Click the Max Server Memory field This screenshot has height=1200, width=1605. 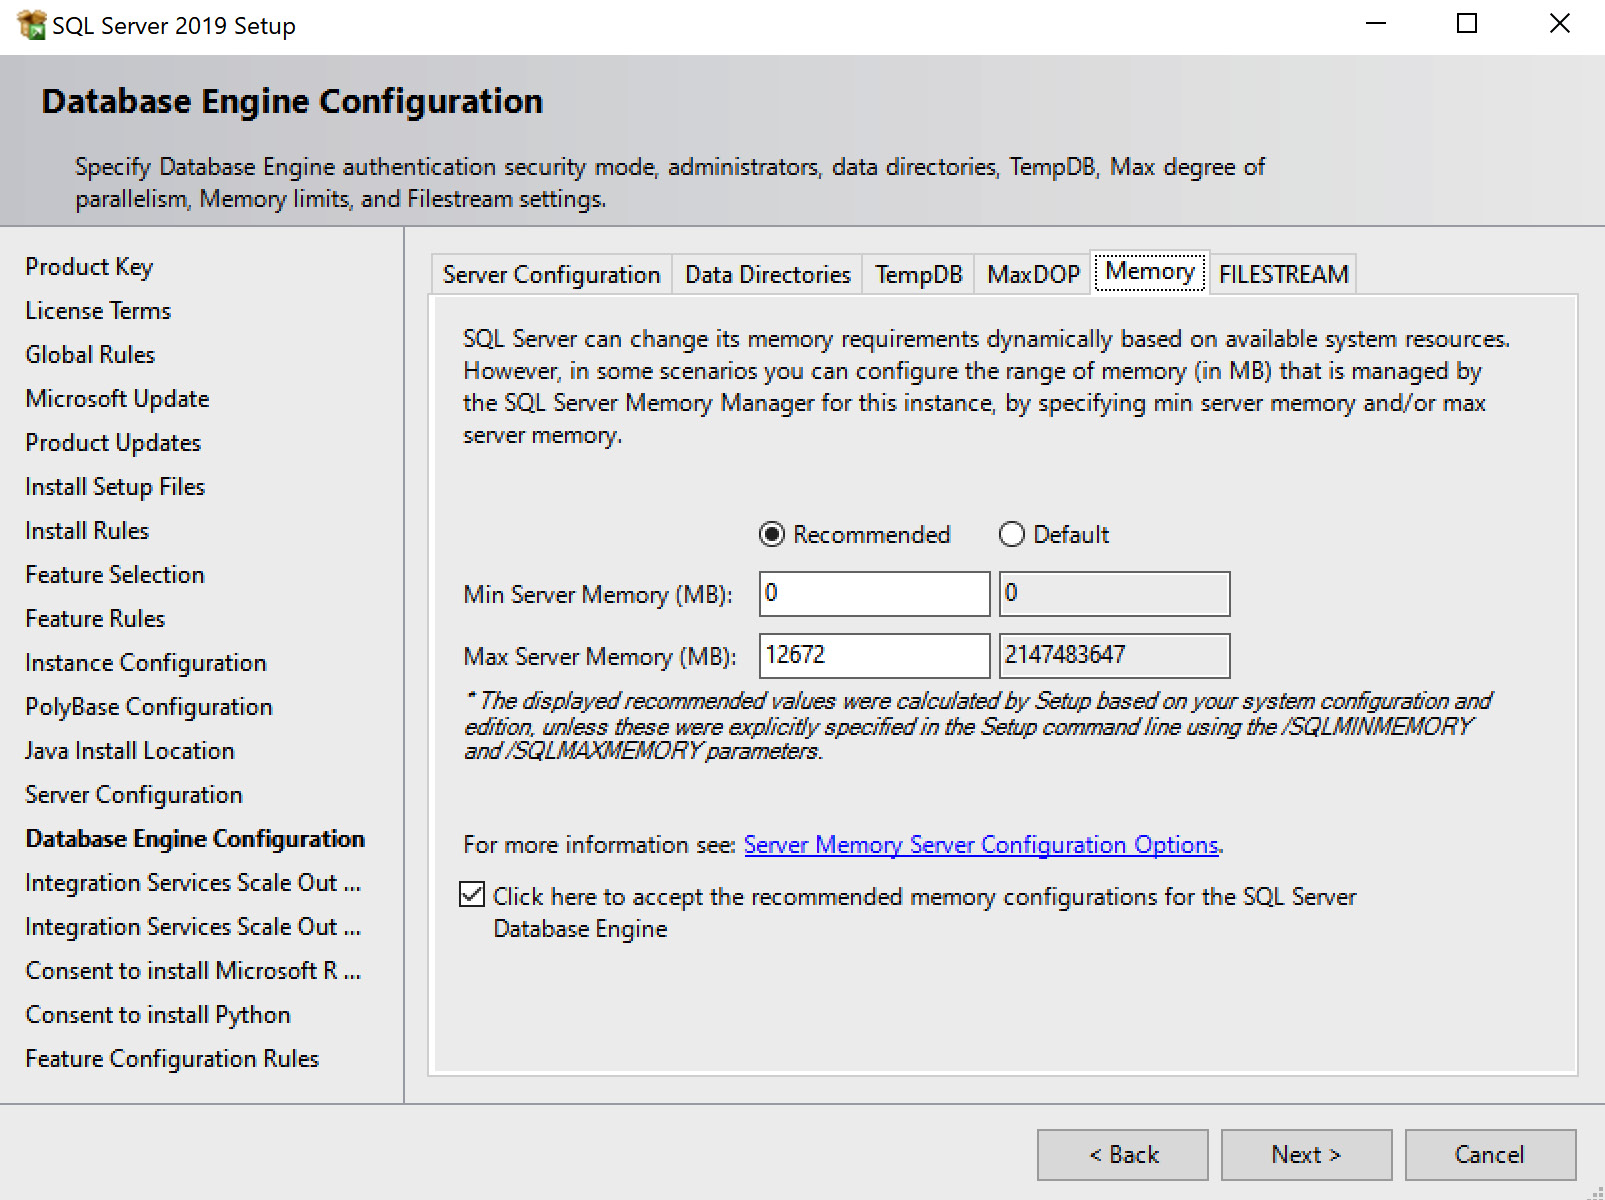[x=873, y=655]
